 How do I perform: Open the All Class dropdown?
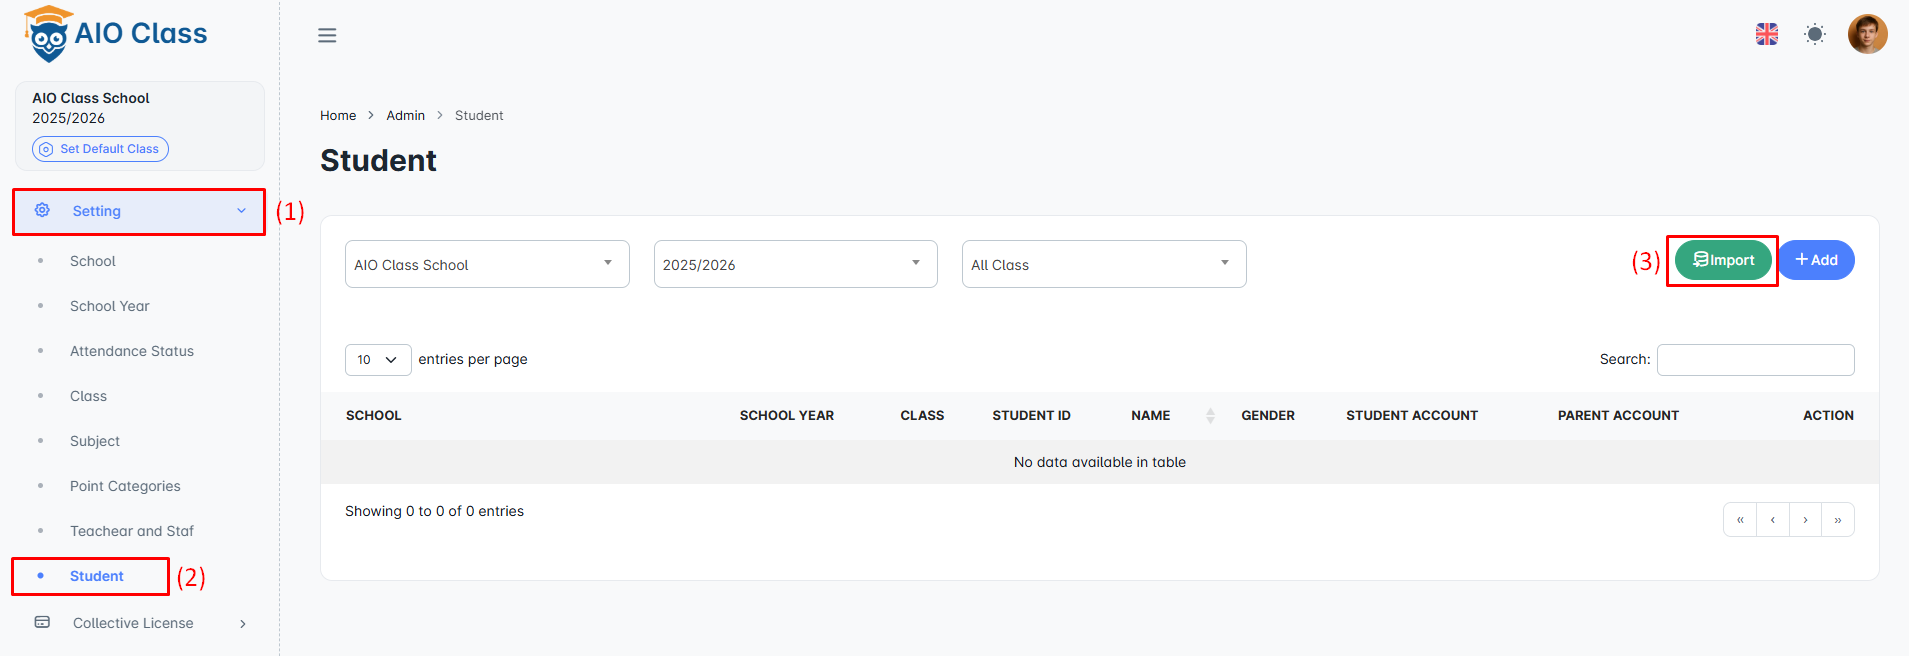click(1104, 264)
